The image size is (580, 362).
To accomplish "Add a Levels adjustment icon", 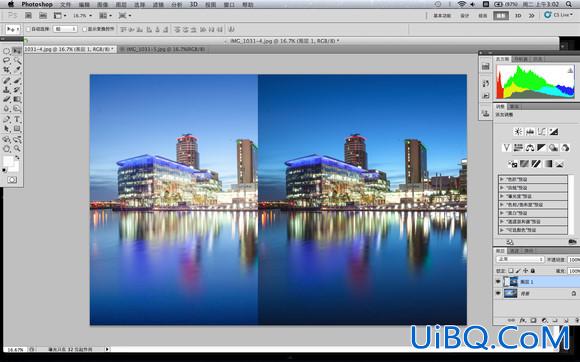I will click(530, 132).
